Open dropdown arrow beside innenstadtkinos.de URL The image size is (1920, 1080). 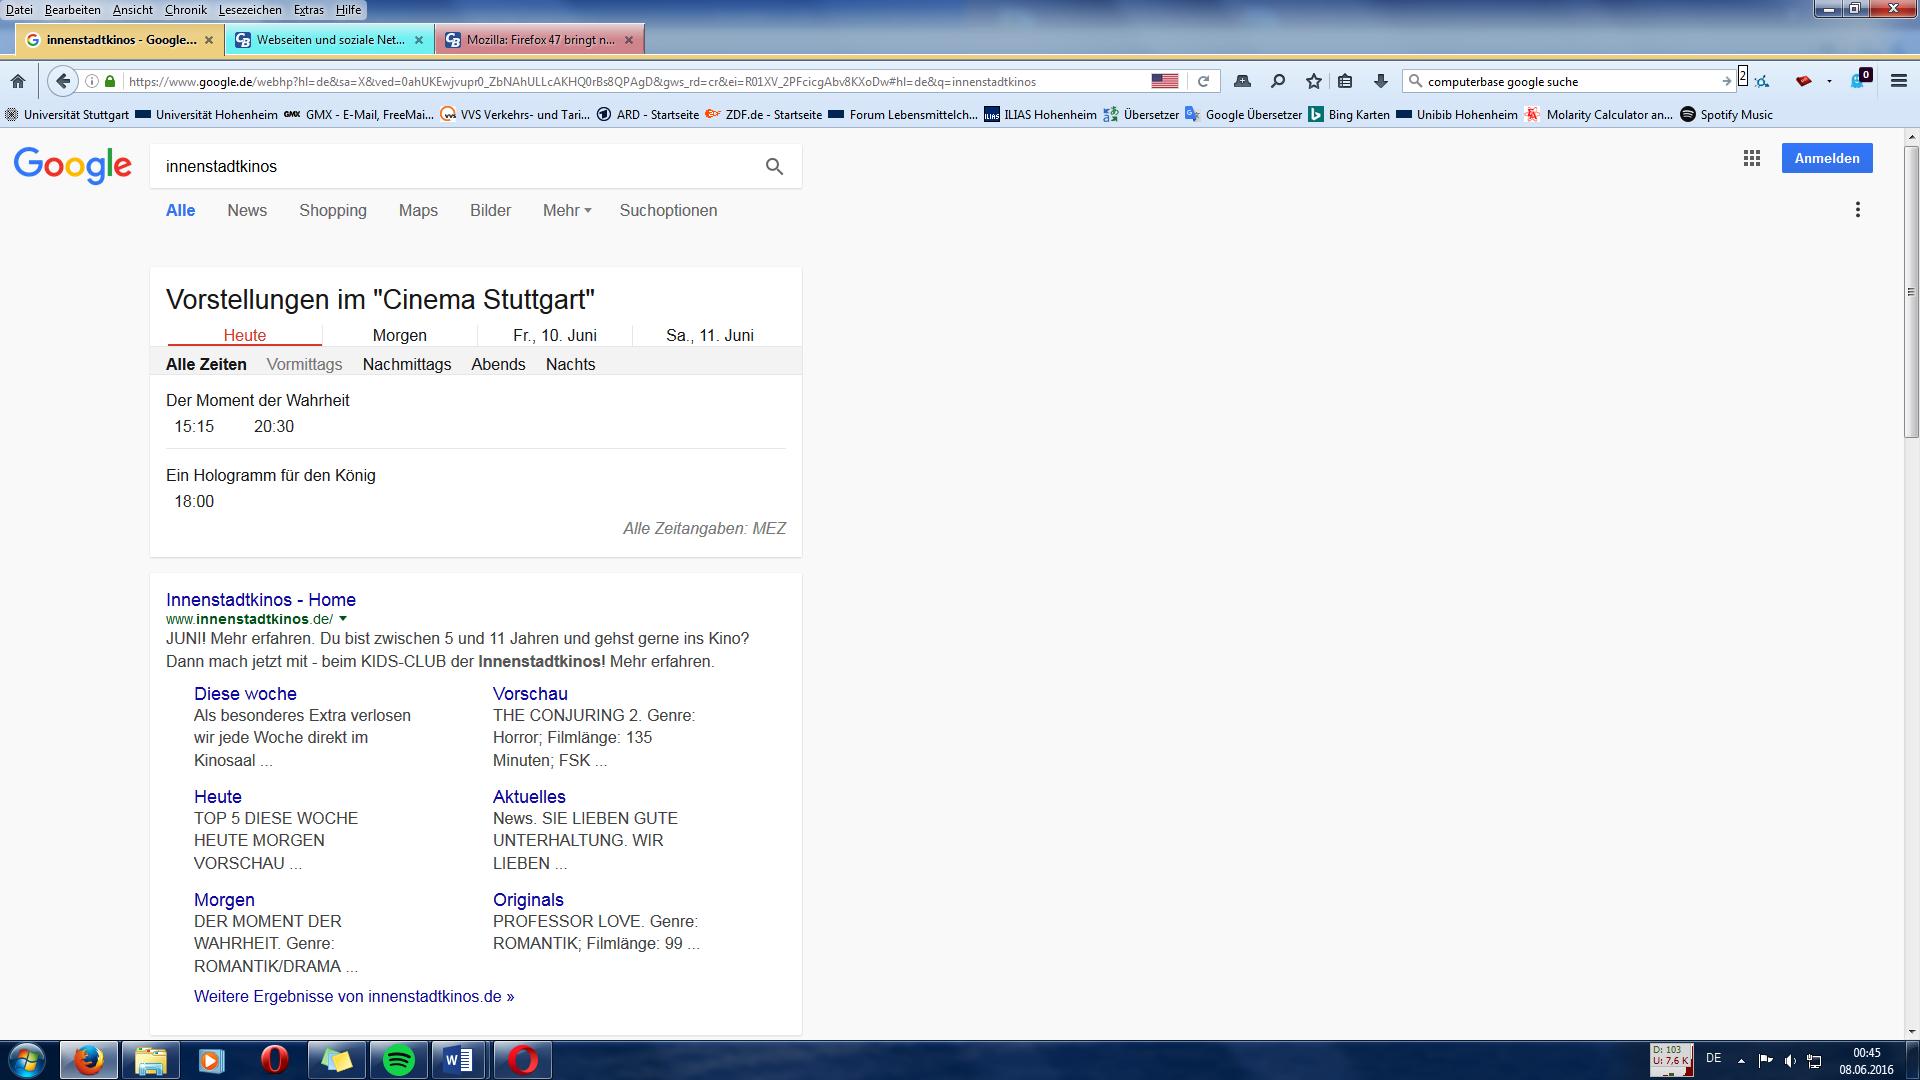pos(343,619)
